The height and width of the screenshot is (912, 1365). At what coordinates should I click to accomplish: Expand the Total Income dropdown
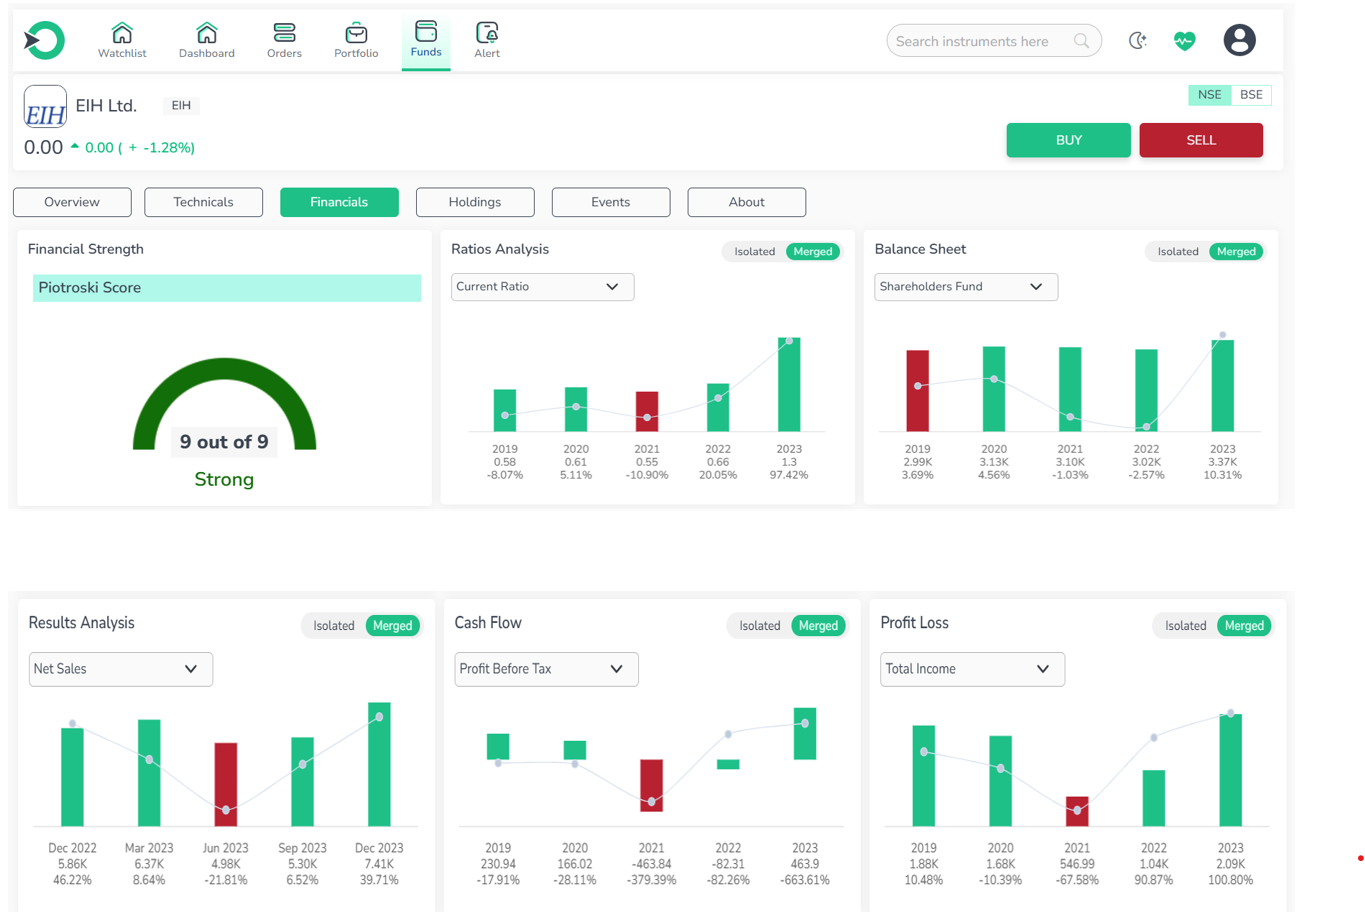point(972,669)
